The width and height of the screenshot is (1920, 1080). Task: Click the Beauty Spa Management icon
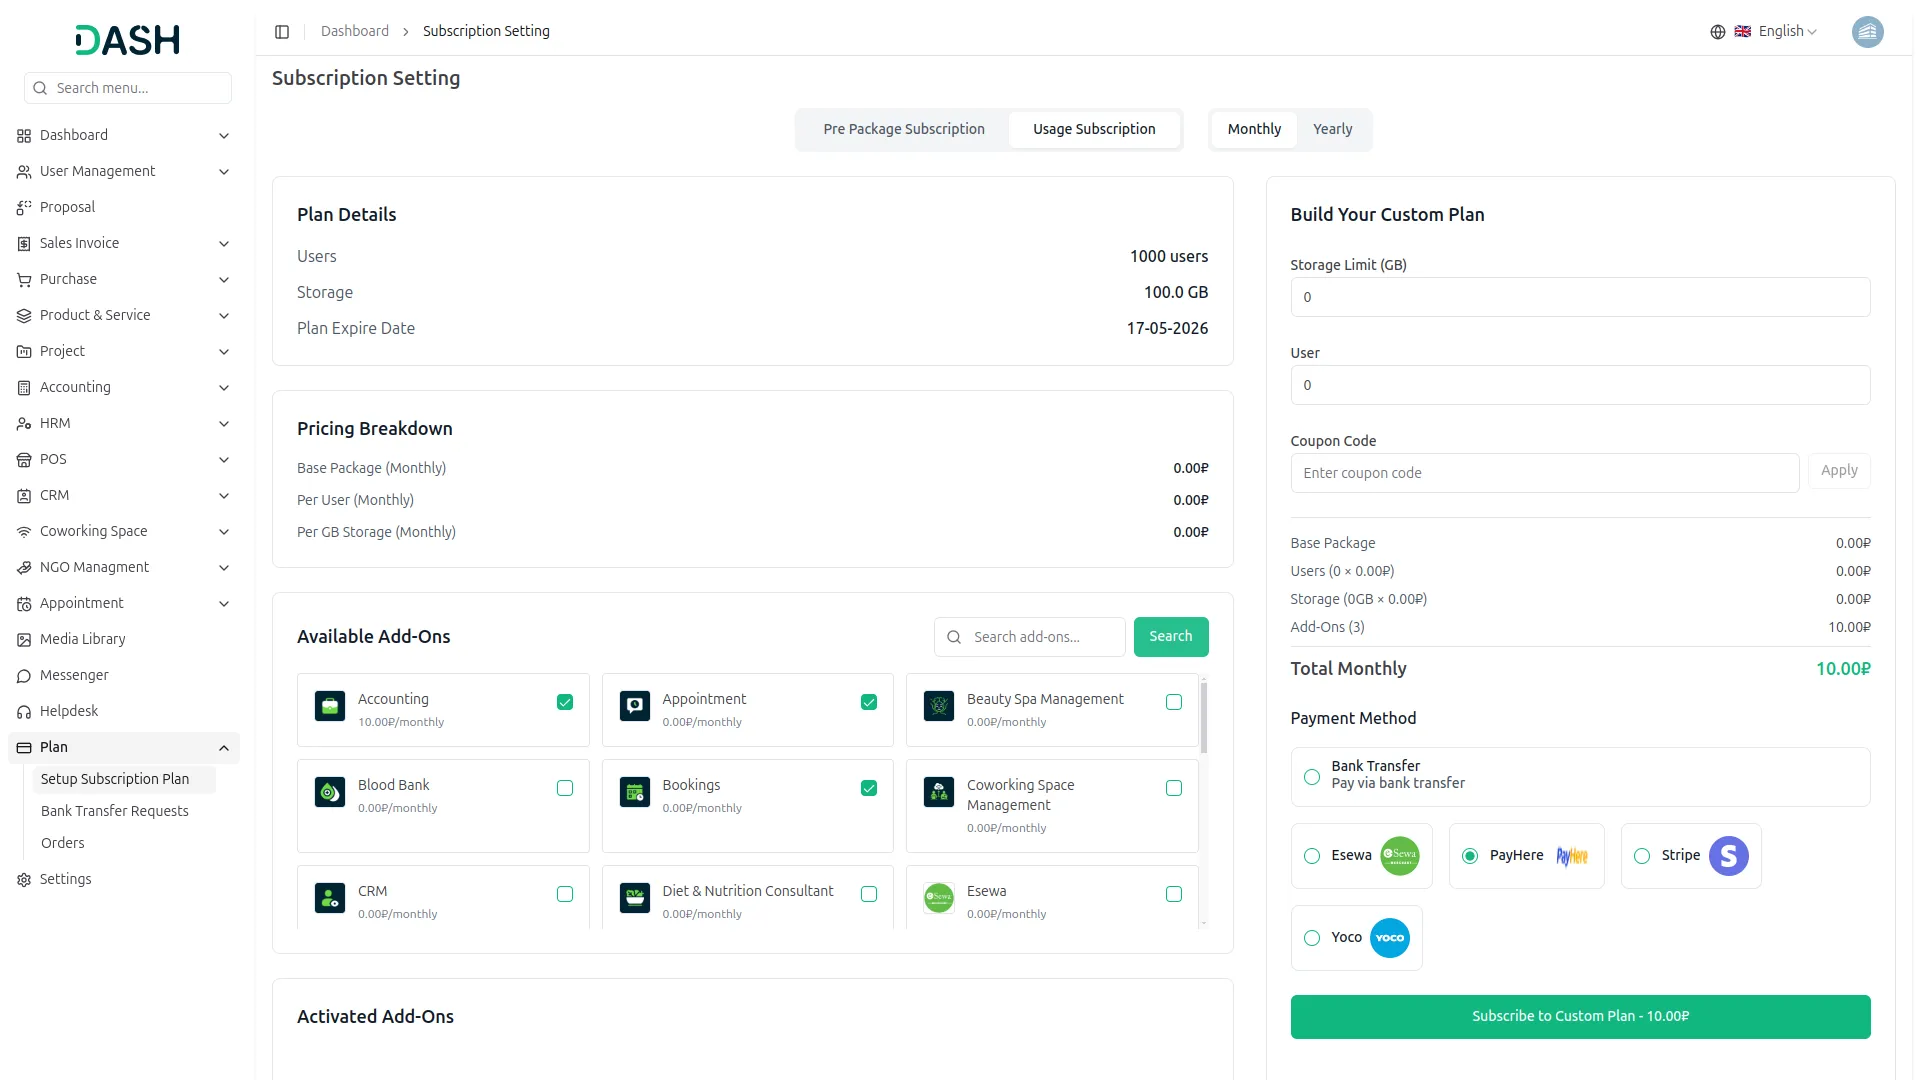939,706
